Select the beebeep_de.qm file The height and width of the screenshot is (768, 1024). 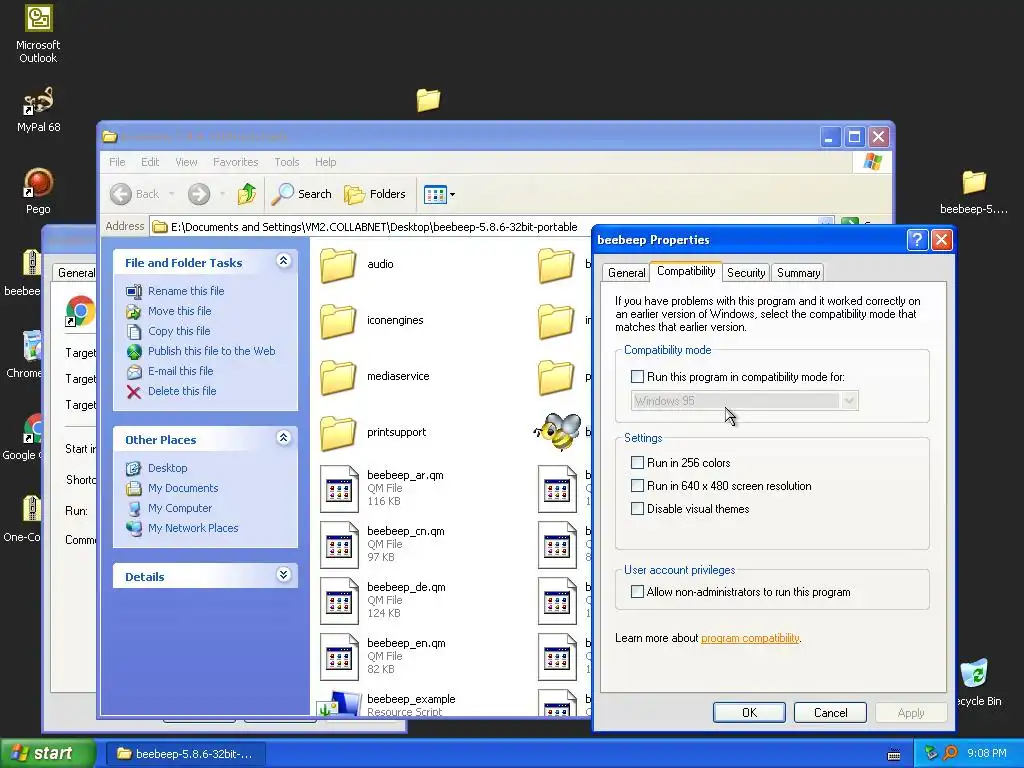coord(383,601)
